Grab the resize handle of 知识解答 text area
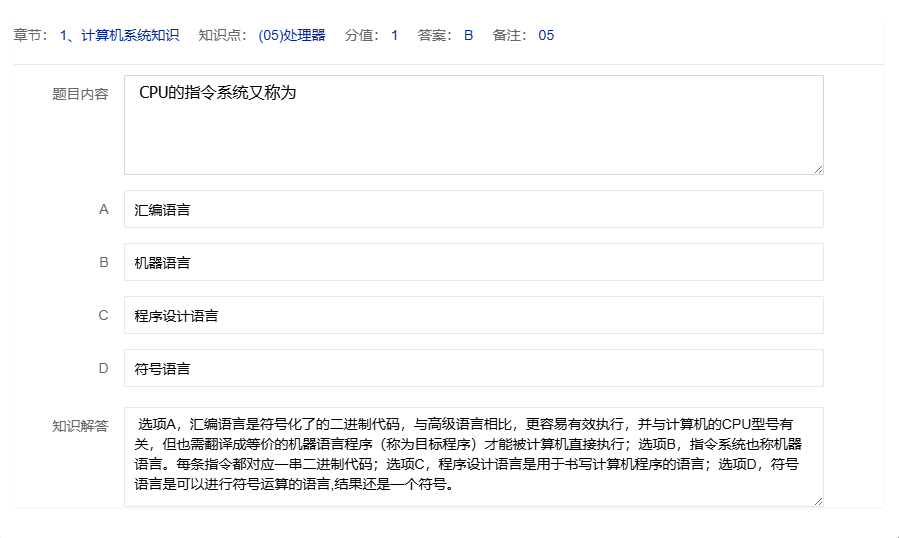The height and width of the screenshot is (538, 899). pyautogui.click(x=818, y=501)
